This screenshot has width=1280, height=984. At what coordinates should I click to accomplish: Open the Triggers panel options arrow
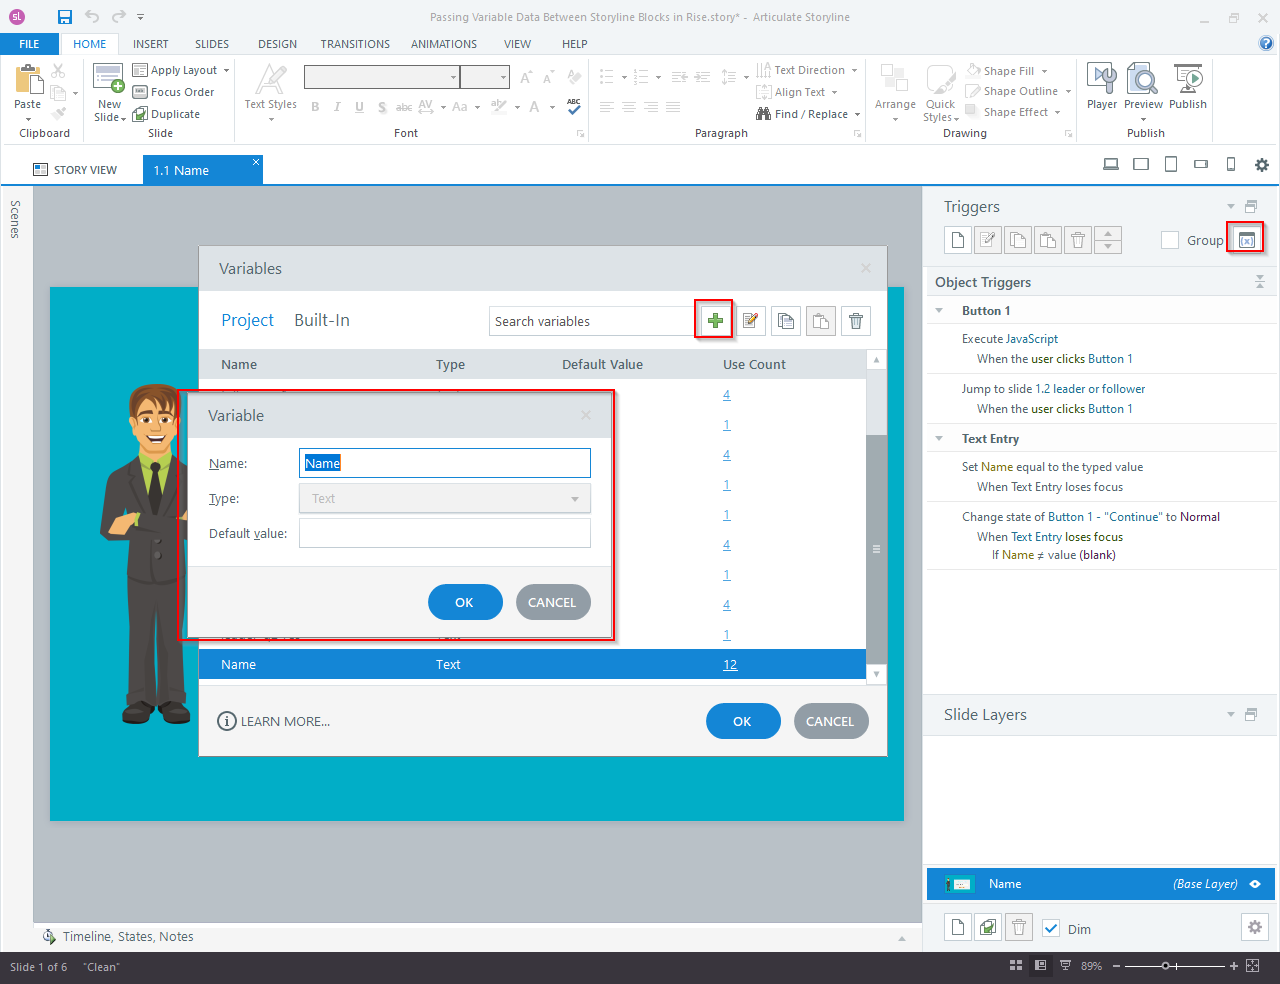[1231, 207]
